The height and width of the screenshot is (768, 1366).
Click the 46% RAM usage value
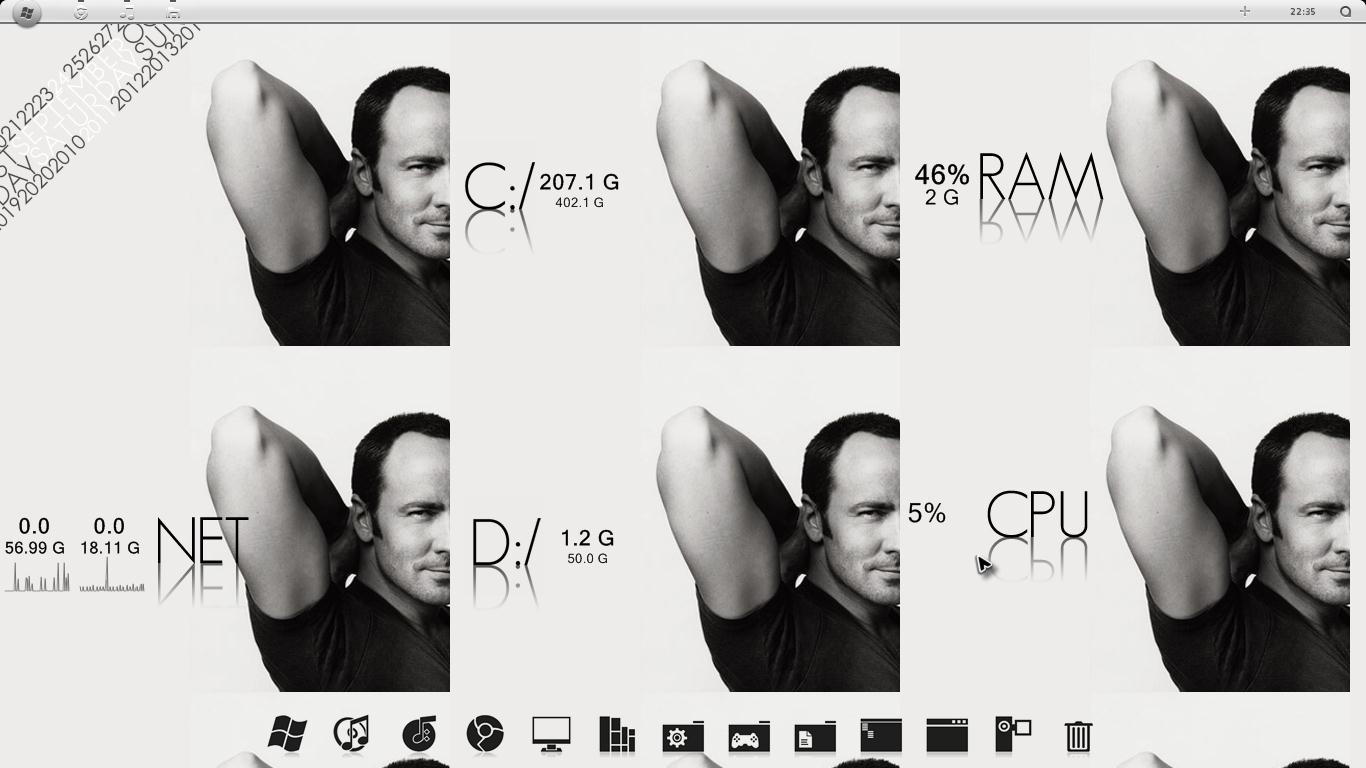coord(942,176)
